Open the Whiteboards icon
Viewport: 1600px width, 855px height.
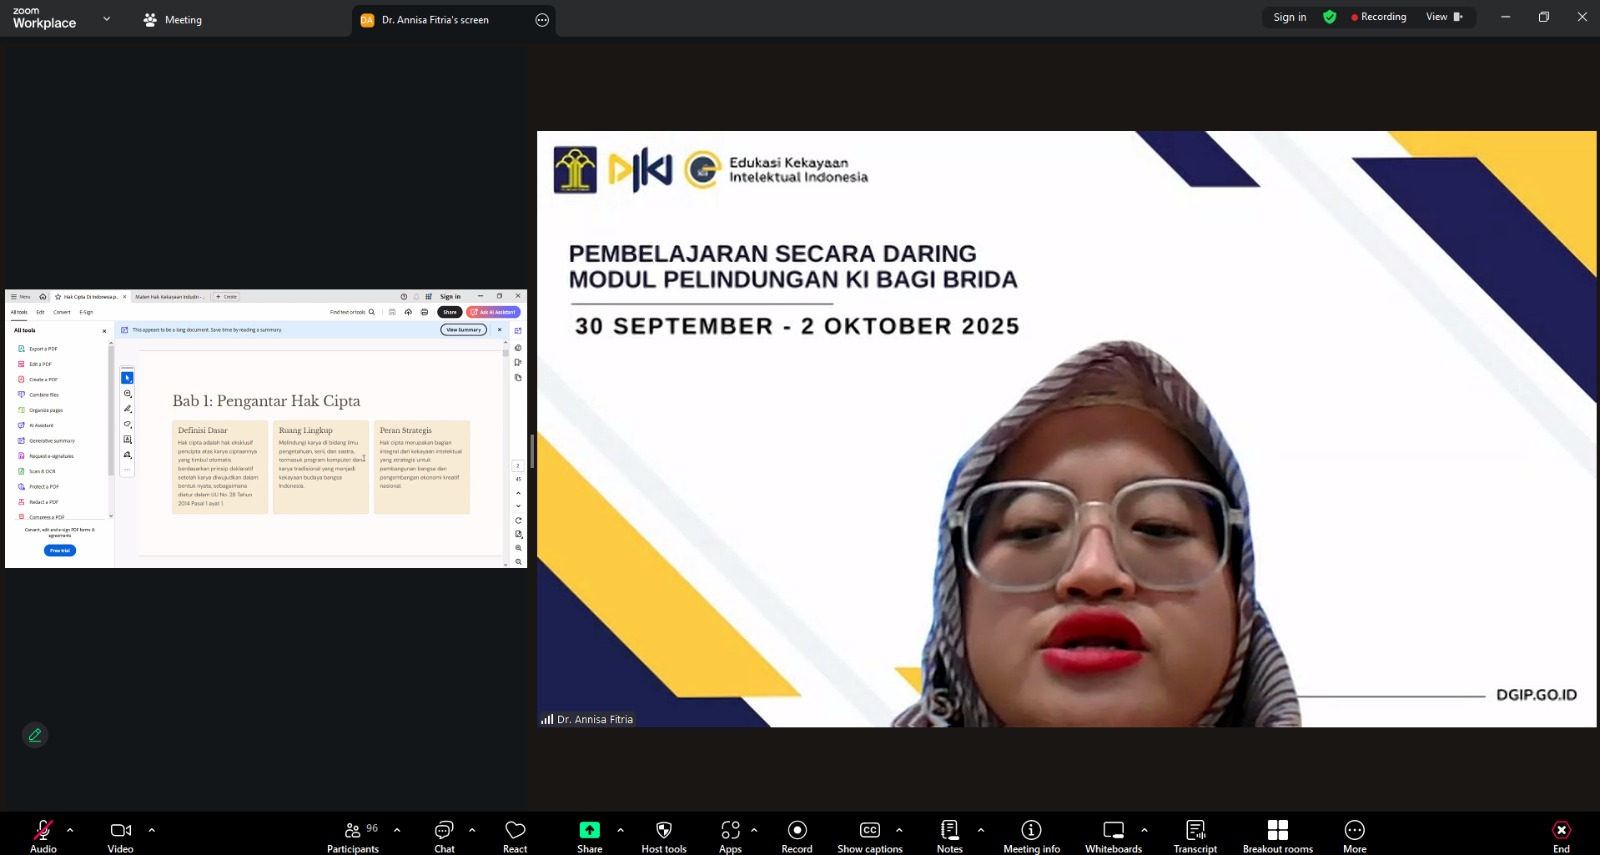click(1113, 831)
